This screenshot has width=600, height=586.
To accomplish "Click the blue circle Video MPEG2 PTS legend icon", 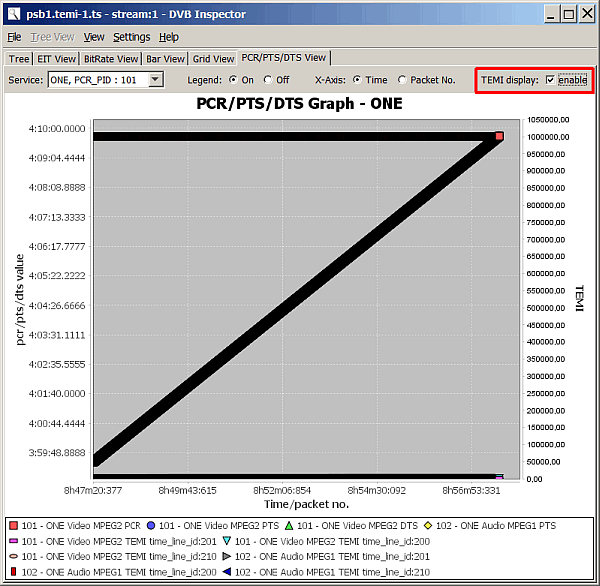I will (150, 525).
